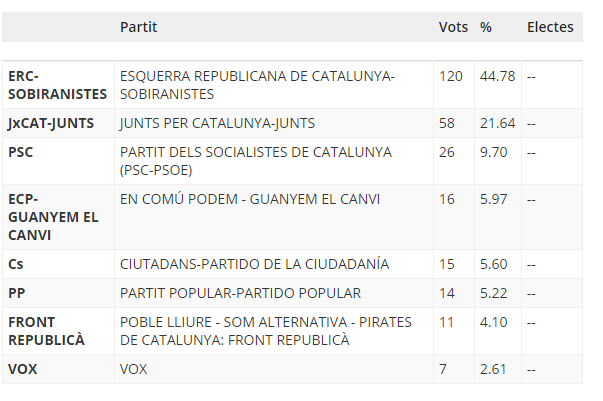Click the % column header

(x=486, y=27)
